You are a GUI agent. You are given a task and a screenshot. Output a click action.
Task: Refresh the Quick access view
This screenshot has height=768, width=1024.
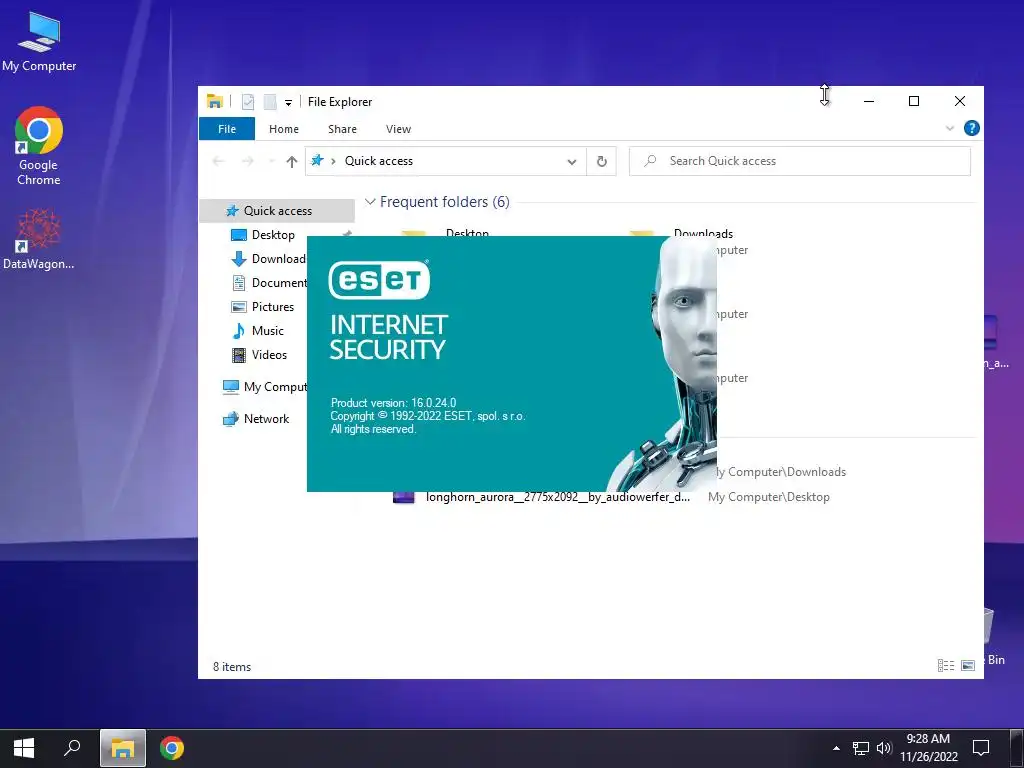[x=601, y=161]
